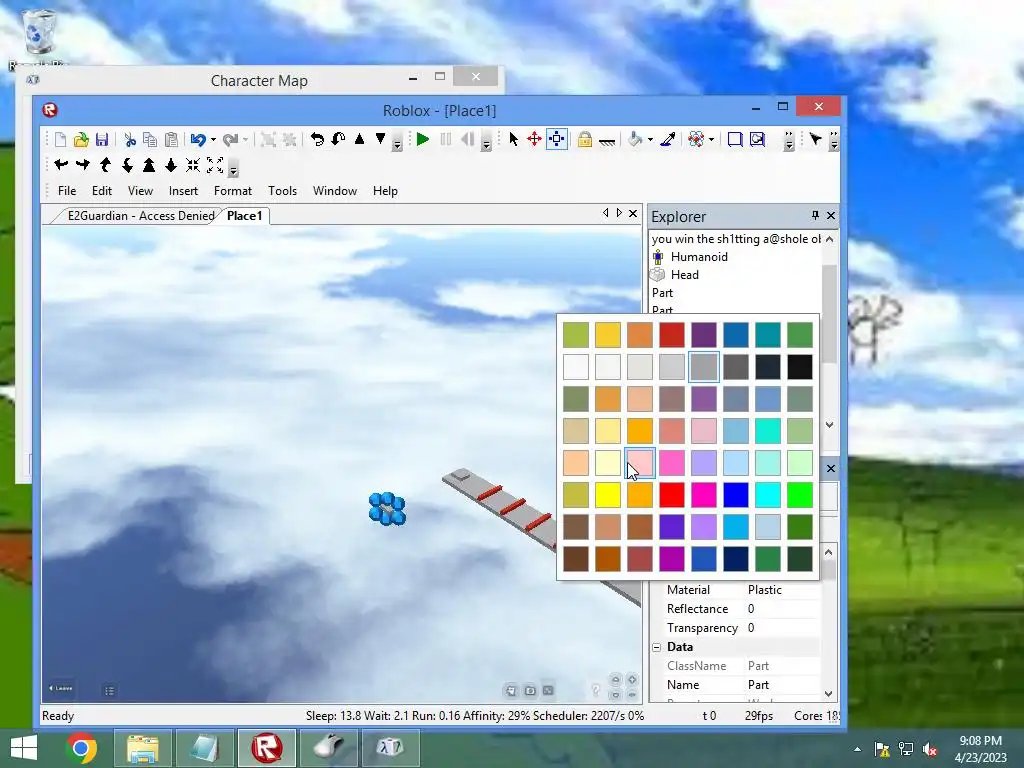The width and height of the screenshot is (1024, 768).
Task: Open the Undo history dropdown arrow
Action: click(213, 139)
